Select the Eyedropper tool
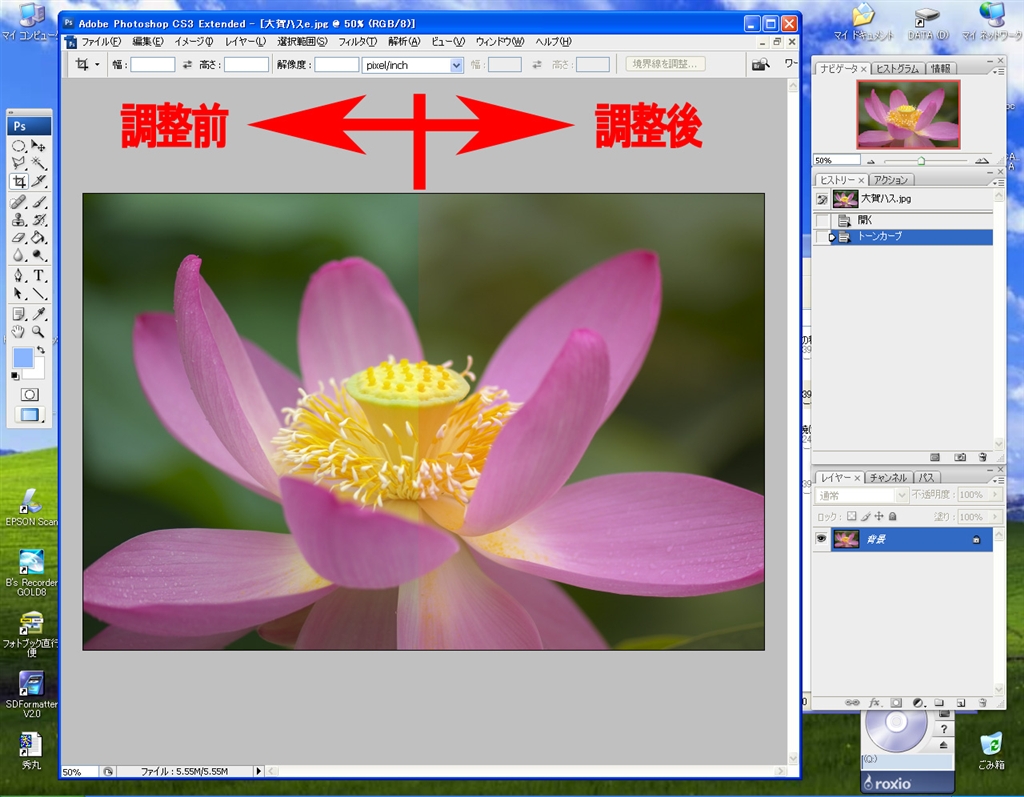The width and height of the screenshot is (1024, 797). pyautogui.click(x=39, y=314)
